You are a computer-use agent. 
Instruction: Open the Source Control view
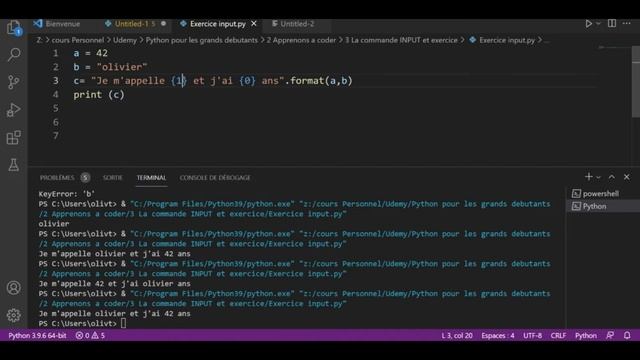13,82
